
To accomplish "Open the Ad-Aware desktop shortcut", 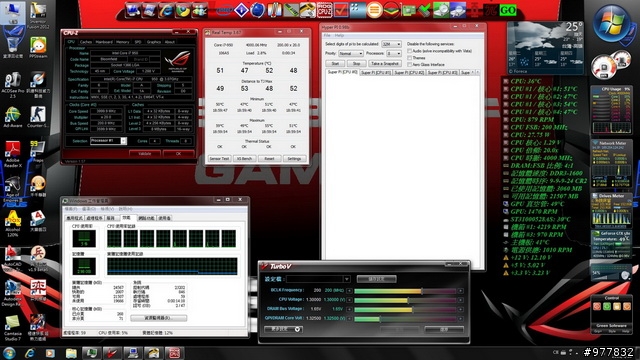I will coord(12,117).
